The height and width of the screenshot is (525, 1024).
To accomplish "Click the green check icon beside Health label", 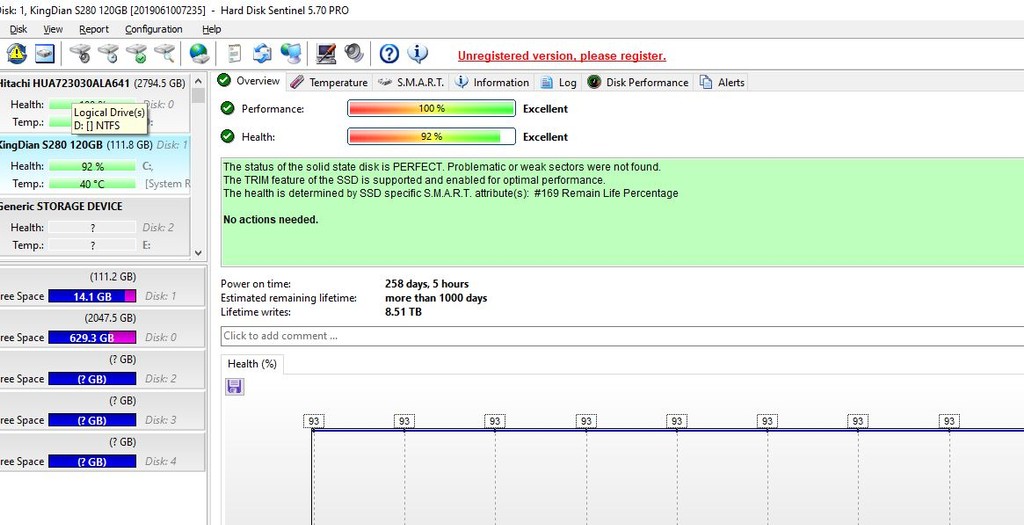I will pos(227,136).
